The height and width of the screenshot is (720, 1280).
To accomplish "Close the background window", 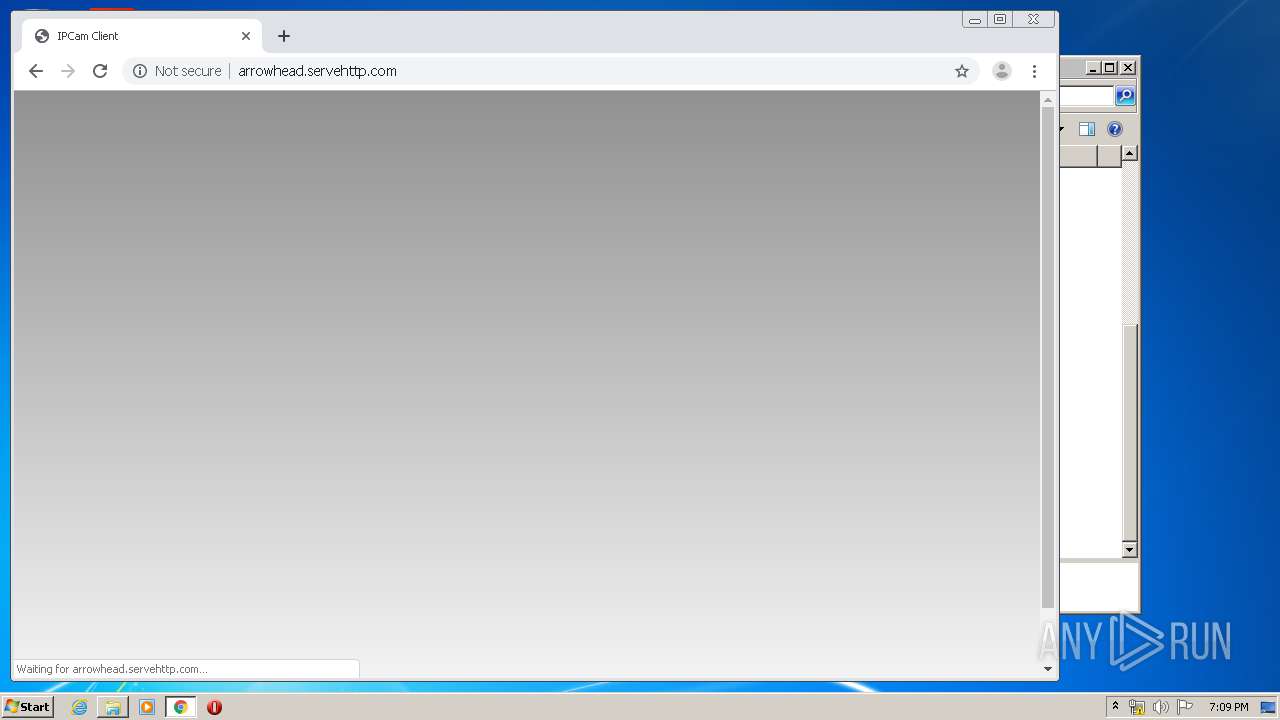I will pos(1128,68).
